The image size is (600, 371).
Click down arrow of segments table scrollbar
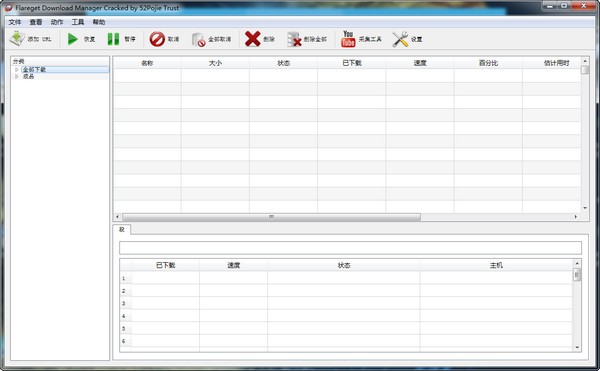[x=577, y=347]
